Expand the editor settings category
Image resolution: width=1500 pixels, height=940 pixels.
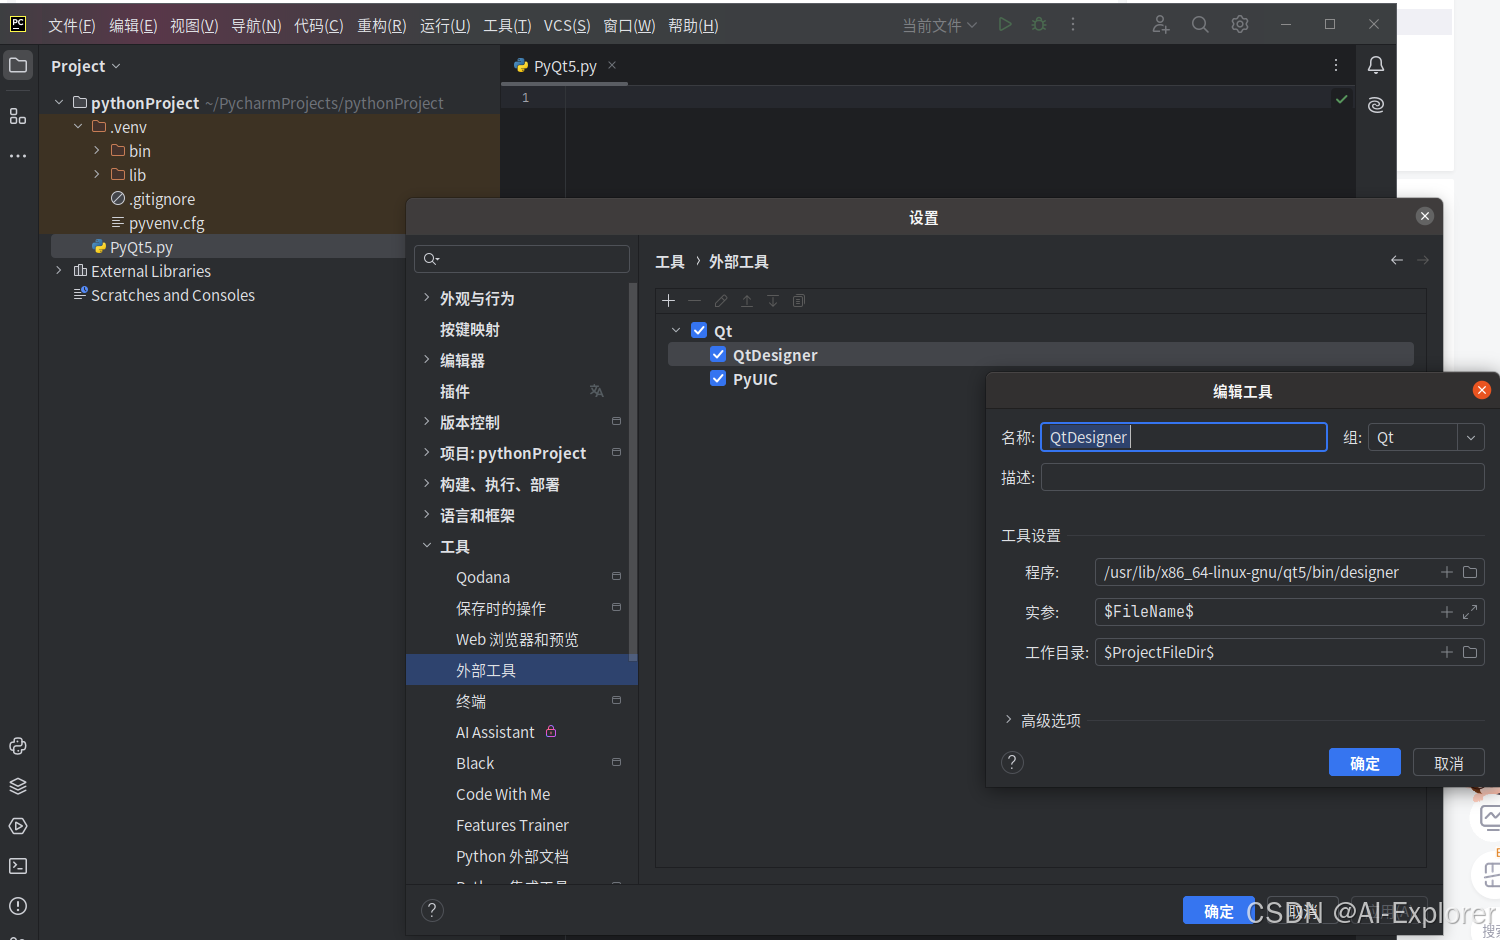click(x=427, y=360)
